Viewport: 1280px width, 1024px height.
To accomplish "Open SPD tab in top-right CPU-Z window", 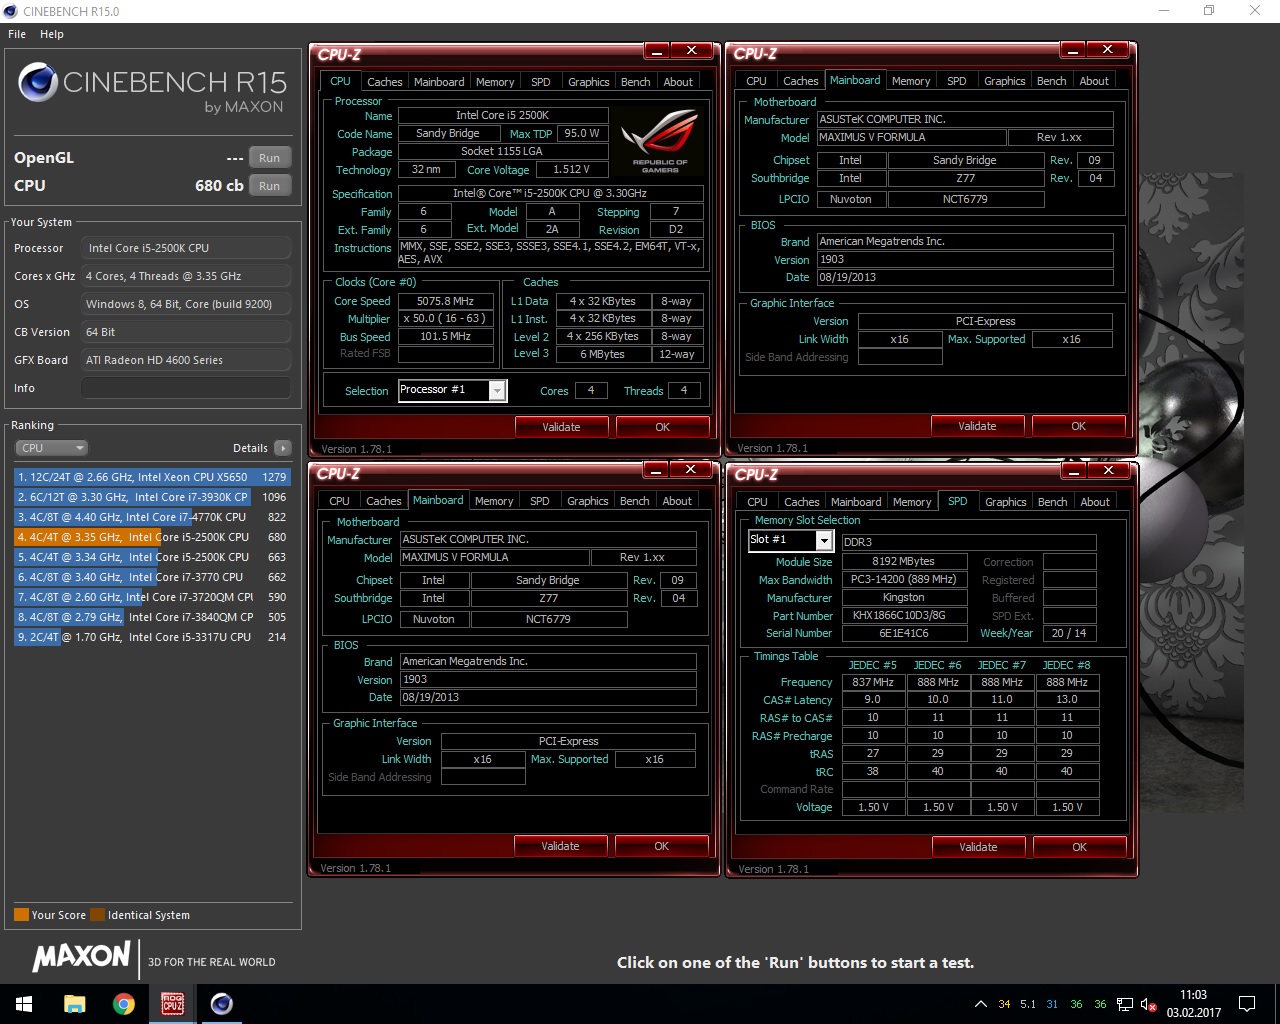I will pos(957,81).
